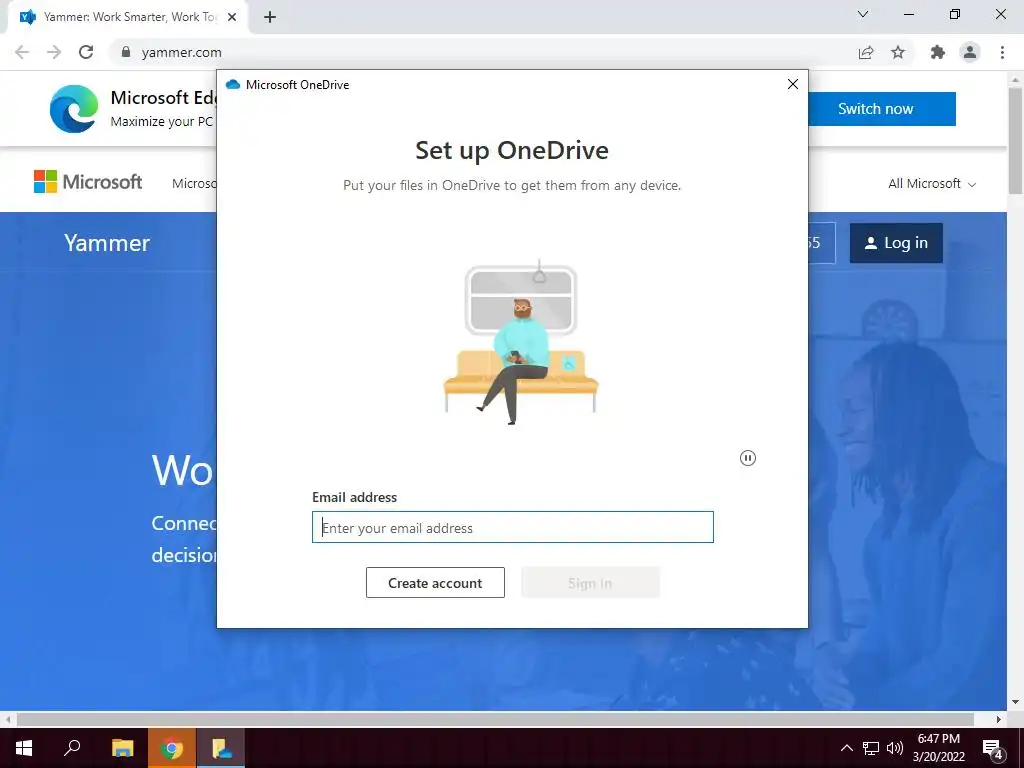Click the horizontal scrollbar of the page
The image size is (1024, 768).
click(x=495, y=719)
